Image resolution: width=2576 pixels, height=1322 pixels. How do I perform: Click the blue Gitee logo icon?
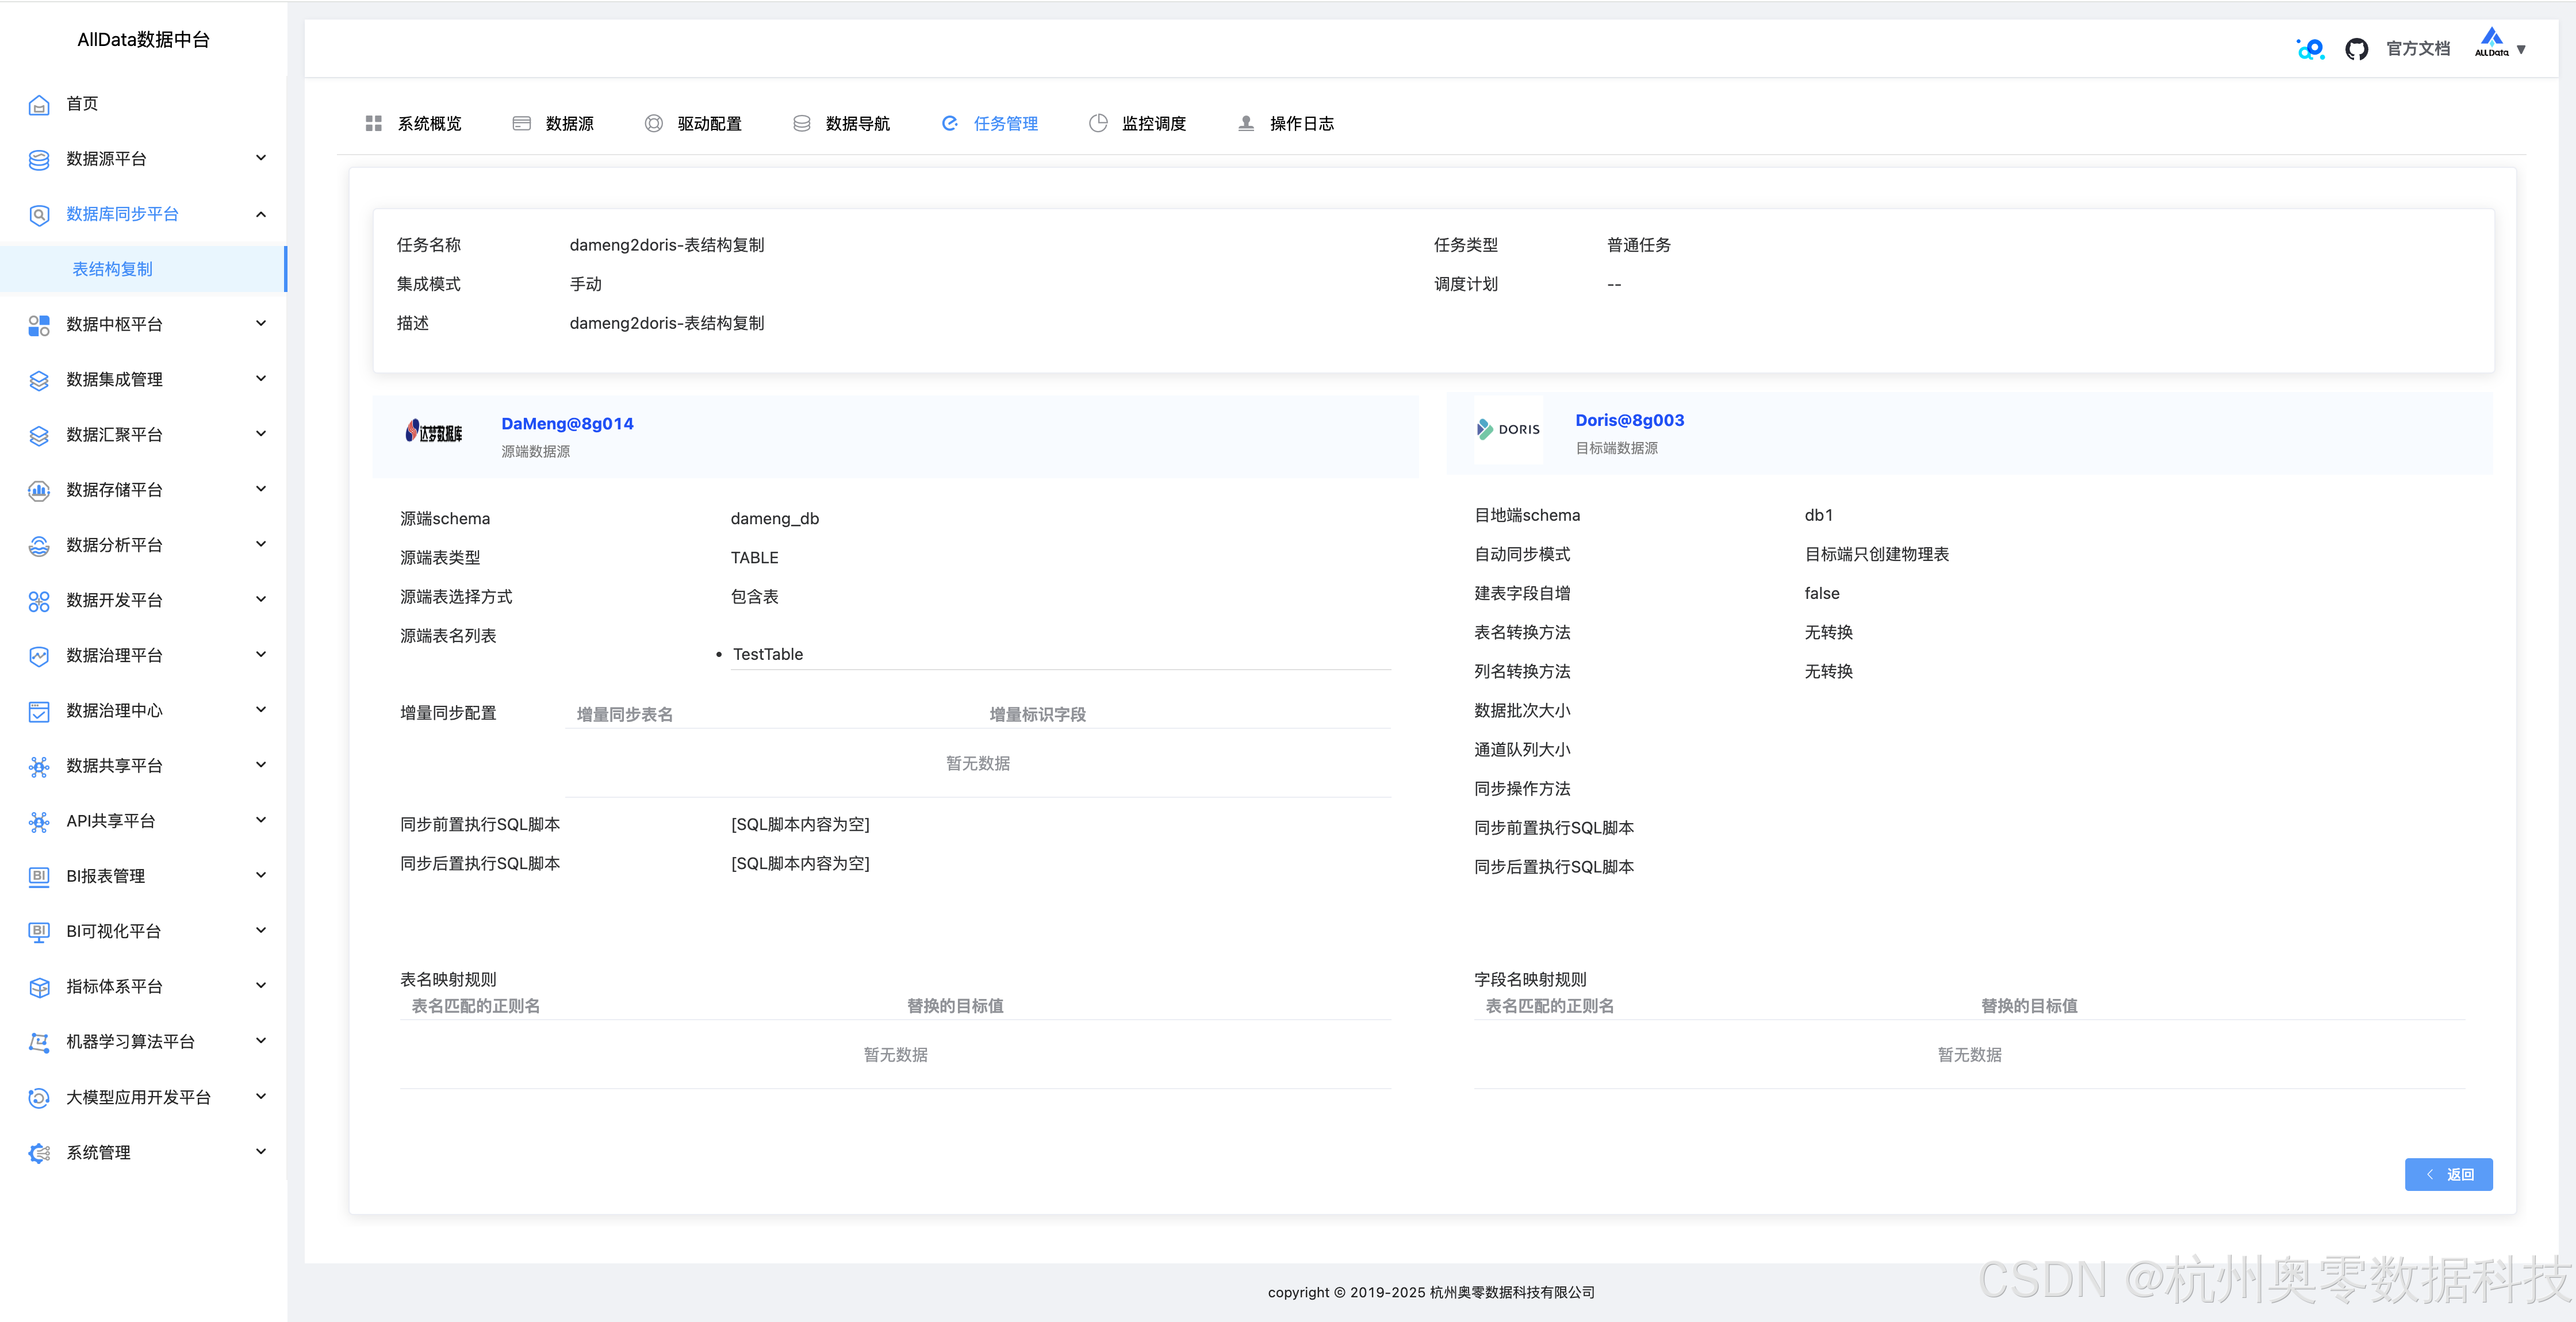tap(2310, 49)
